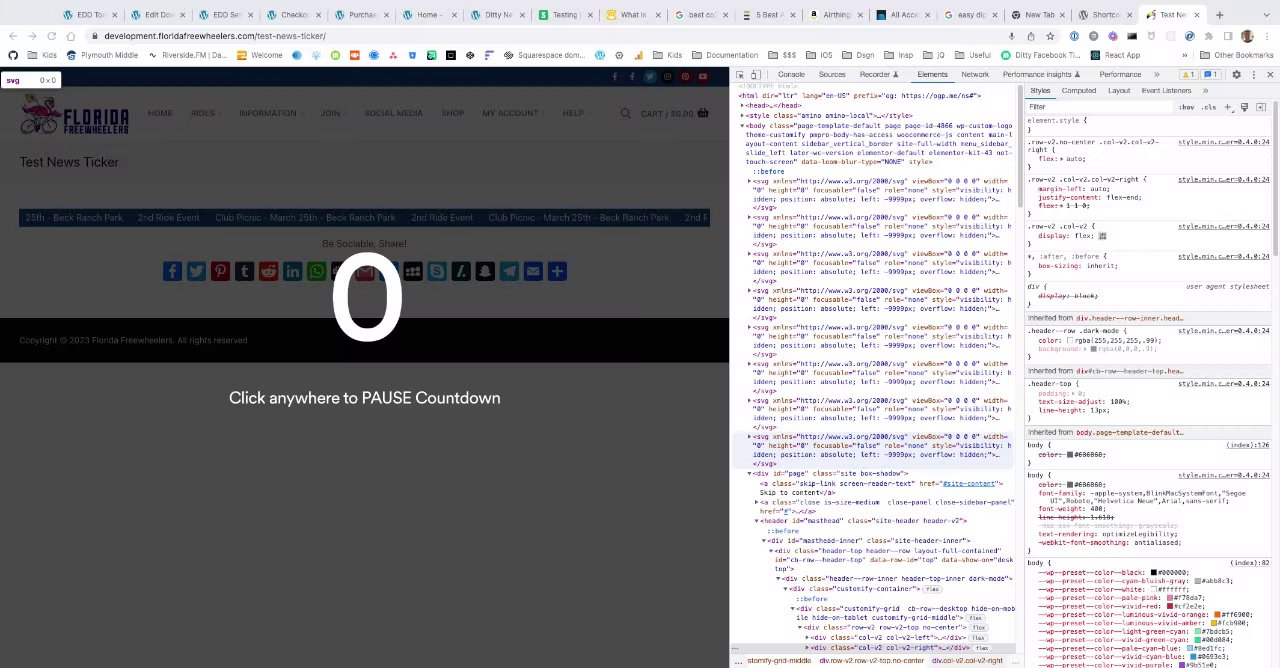
Task: Toggle the :hov element state panel
Action: coord(1186,107)
